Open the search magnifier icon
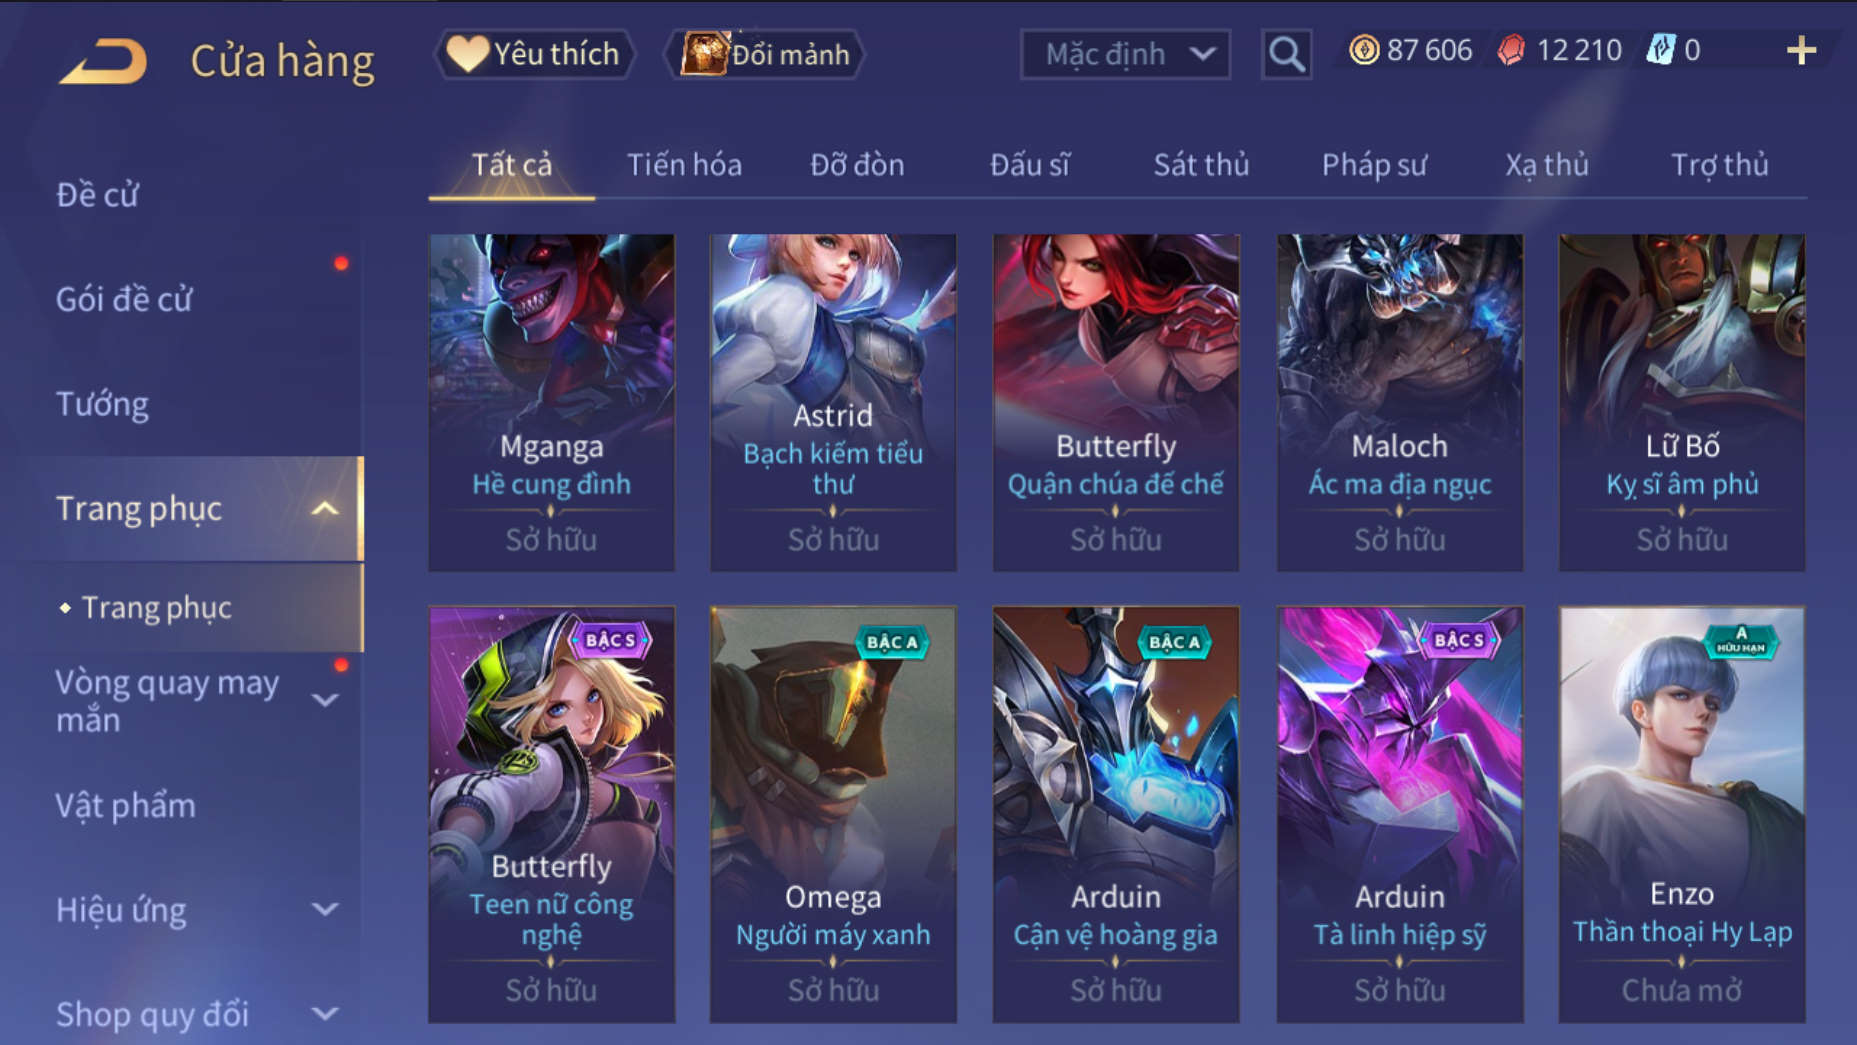 1286,54
